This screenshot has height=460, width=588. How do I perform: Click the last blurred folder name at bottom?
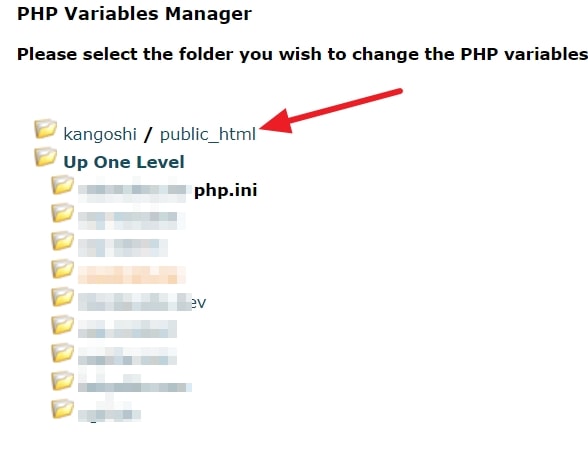[x=109, y=414]
